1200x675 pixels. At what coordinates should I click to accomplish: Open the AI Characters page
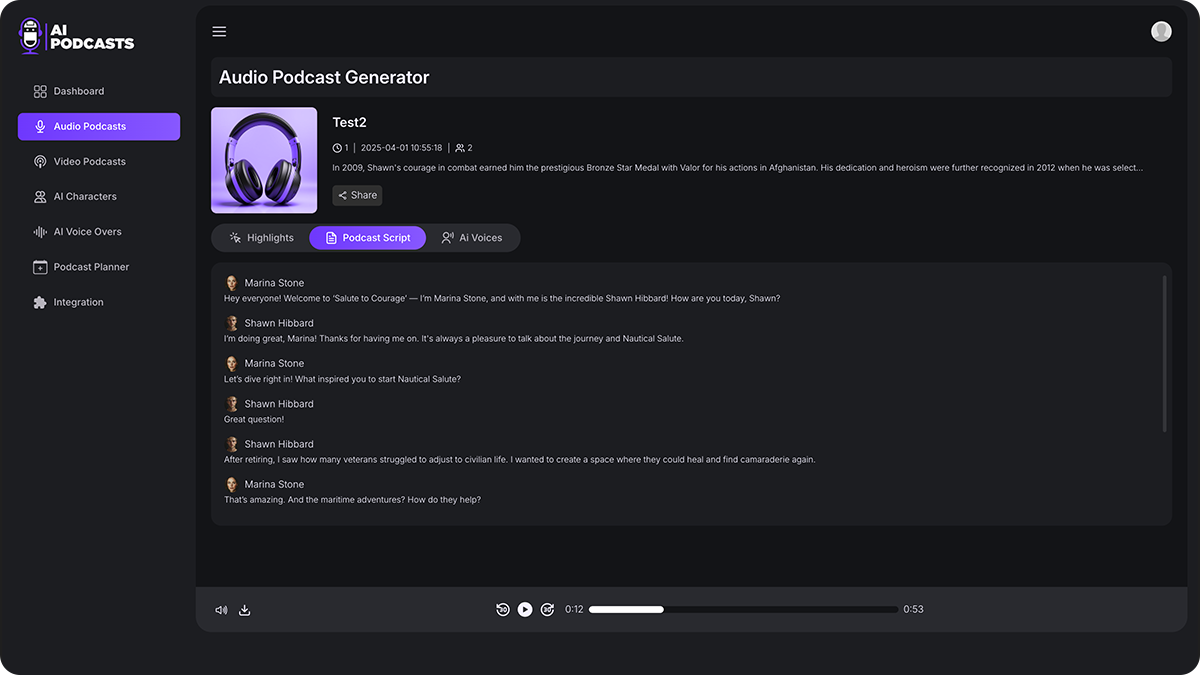[85, 197]
